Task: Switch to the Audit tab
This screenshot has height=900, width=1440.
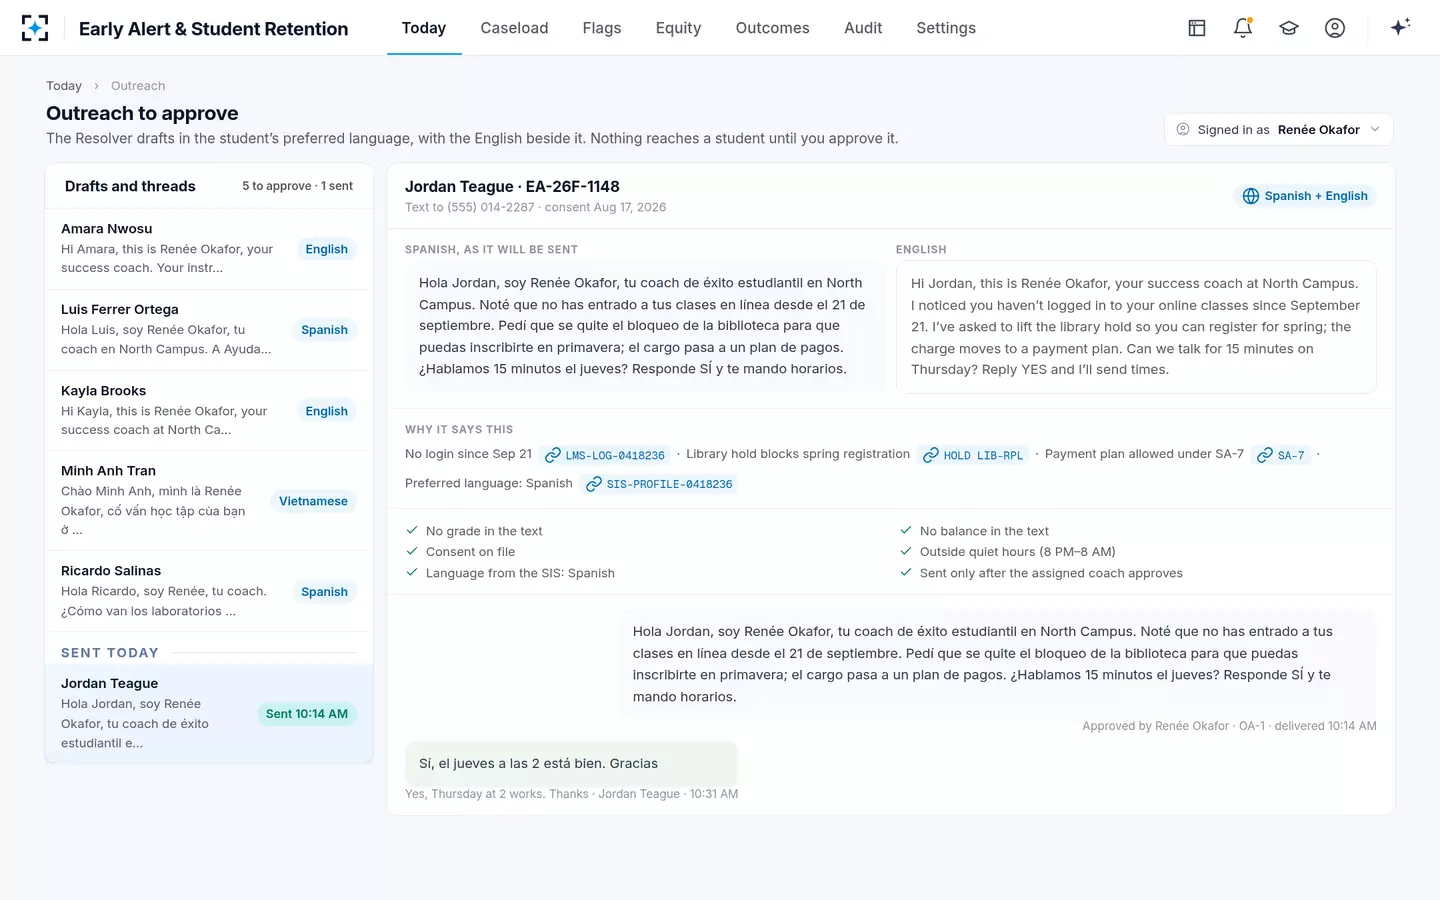Action: (x=863, y=28)
